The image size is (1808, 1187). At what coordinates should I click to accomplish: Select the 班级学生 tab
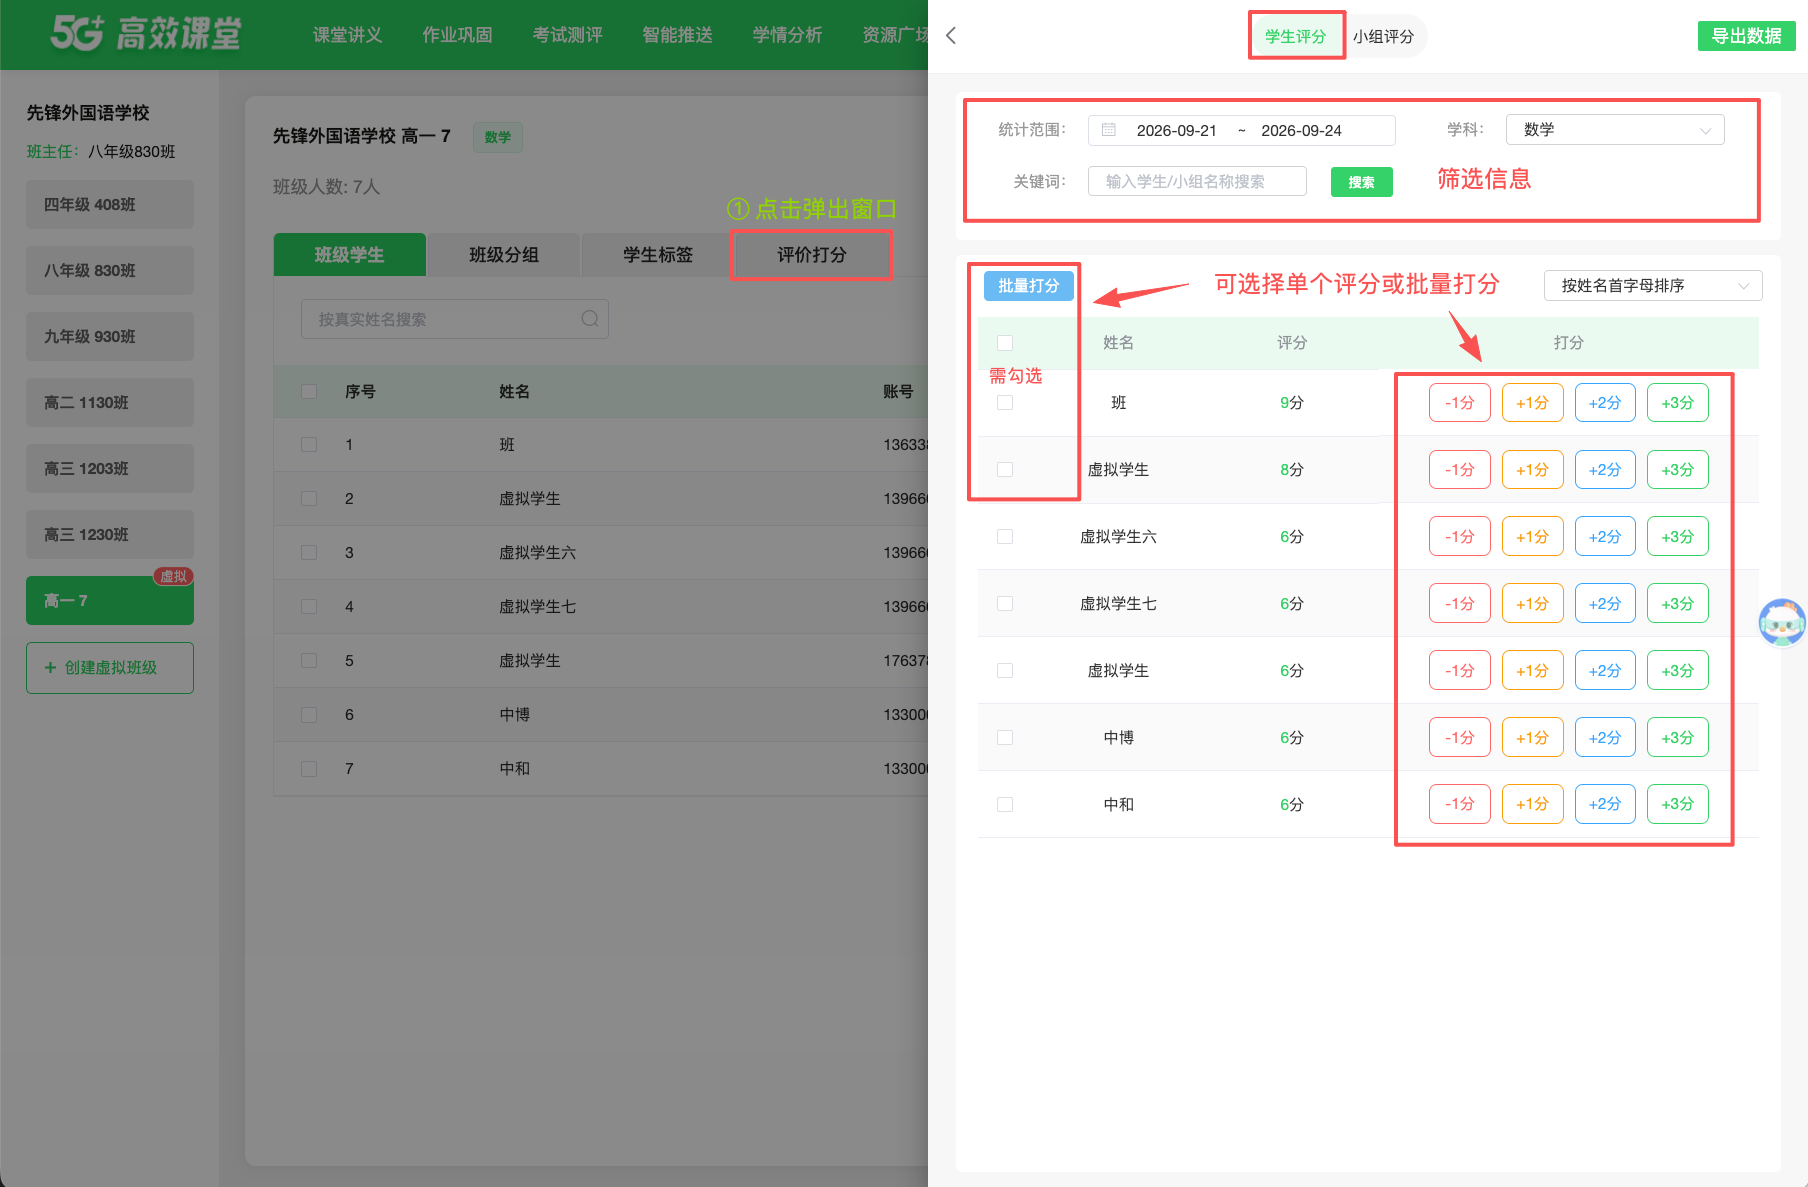pos(350,255)
